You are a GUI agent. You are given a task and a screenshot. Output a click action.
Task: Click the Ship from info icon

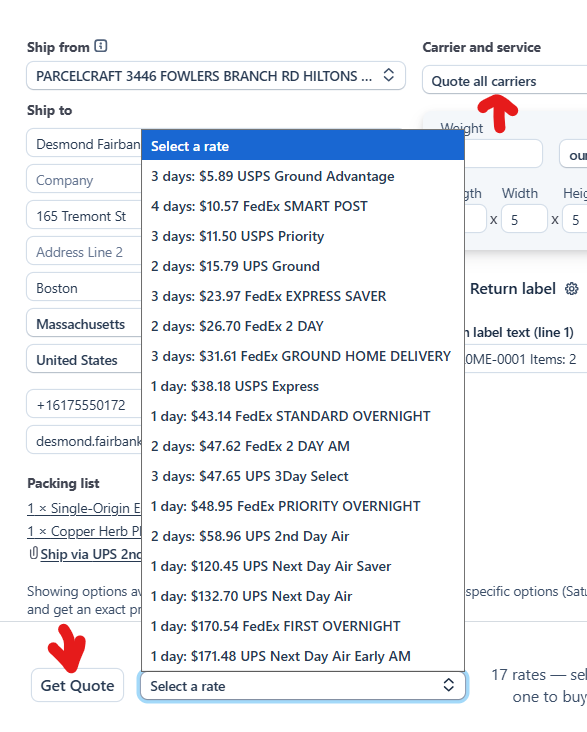[x=100, y=46]
